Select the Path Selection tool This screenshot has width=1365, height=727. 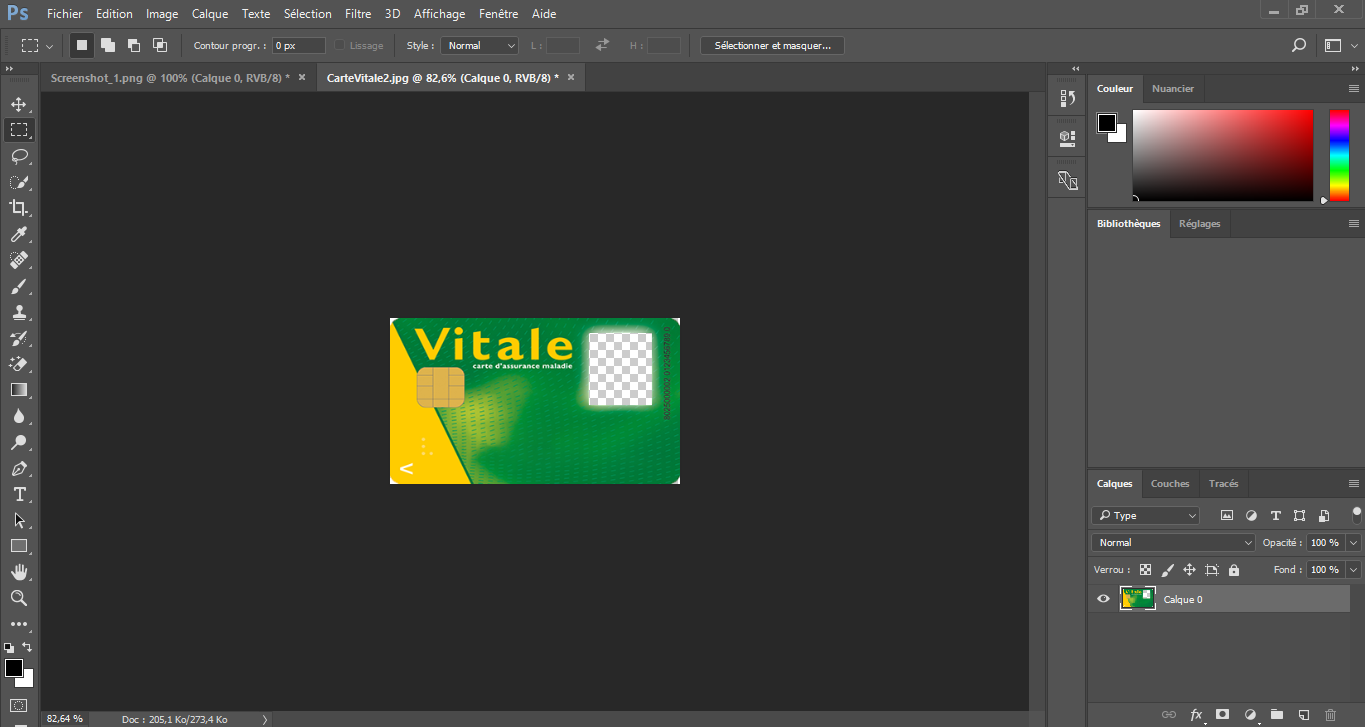18,520
